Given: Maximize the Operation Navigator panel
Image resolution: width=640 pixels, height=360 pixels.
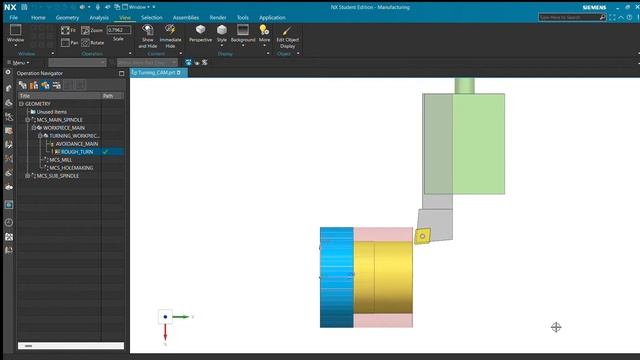Looking at the screenshot, I should [121, 73].
